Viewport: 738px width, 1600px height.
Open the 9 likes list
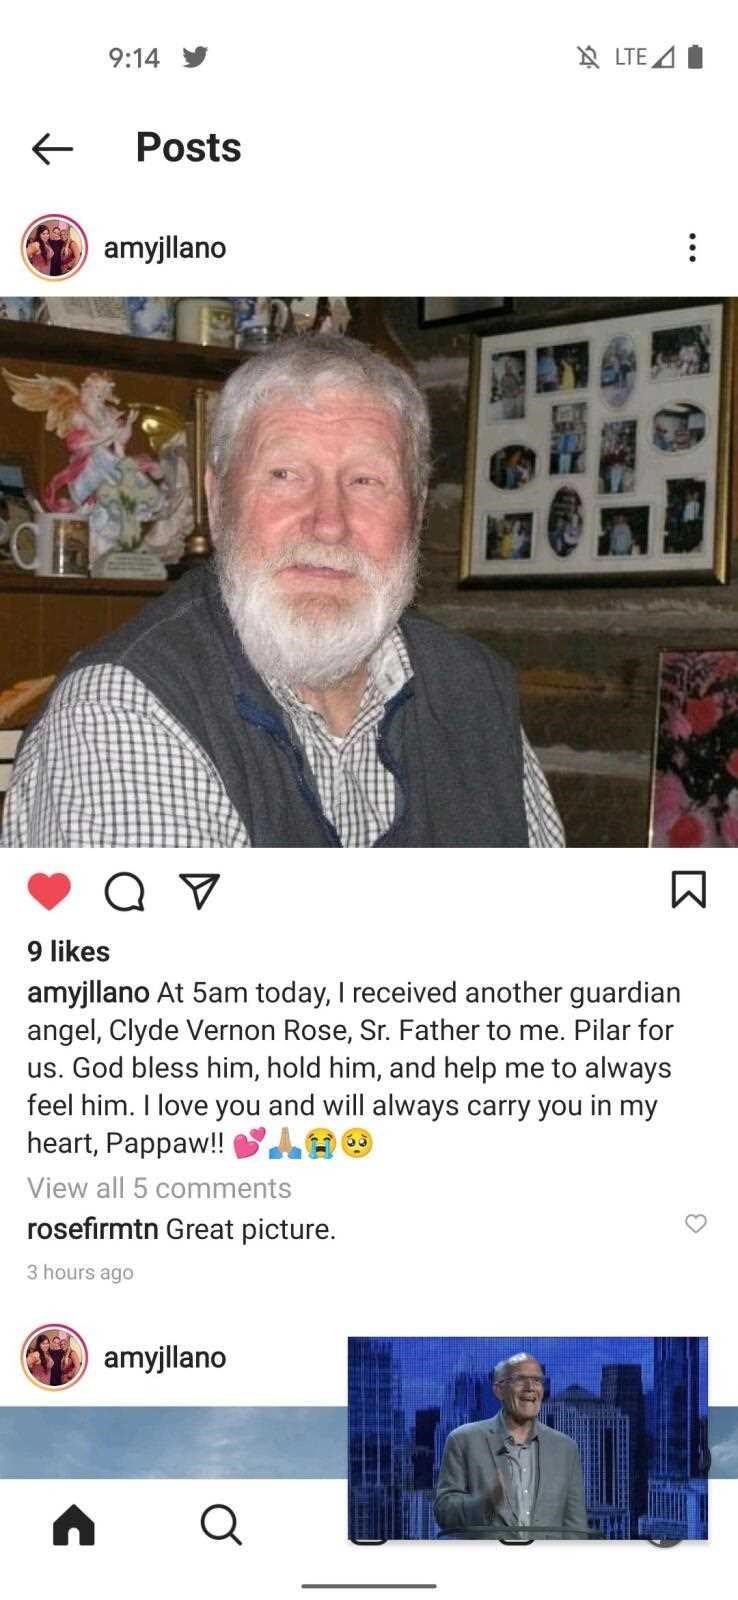pos(69,951)
